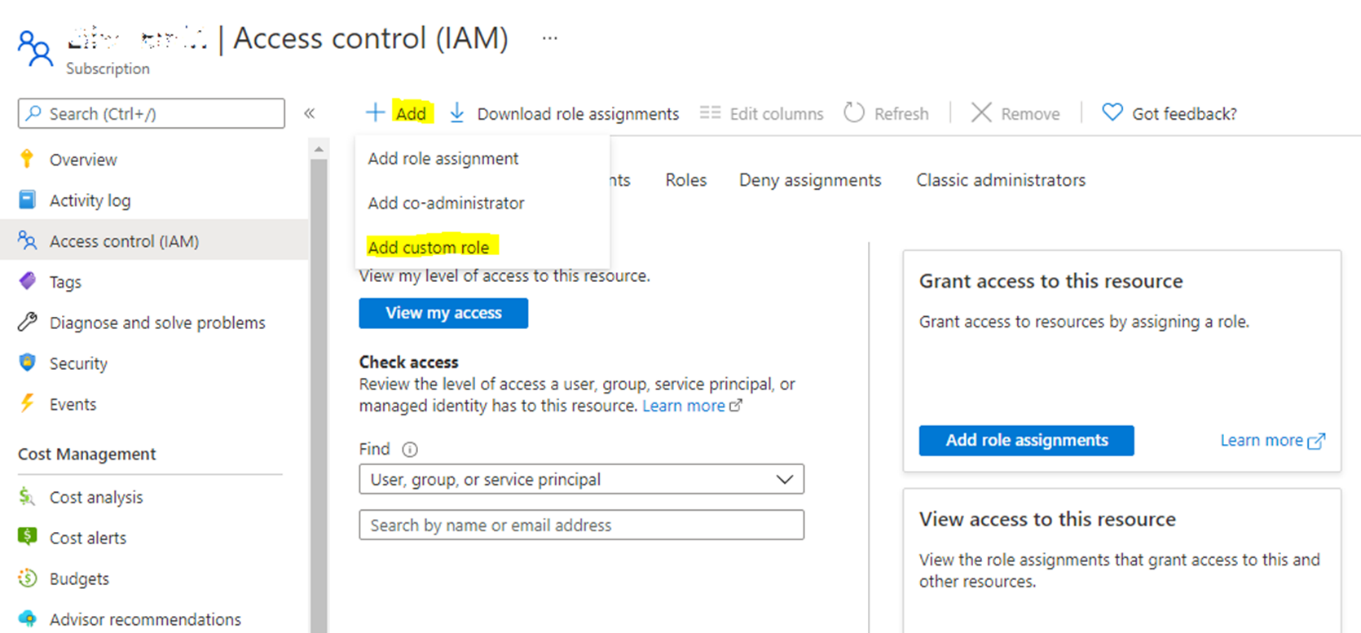1361x633 pixels.
Task: Open Events lightning bolt icon
Action: (28, 404)
